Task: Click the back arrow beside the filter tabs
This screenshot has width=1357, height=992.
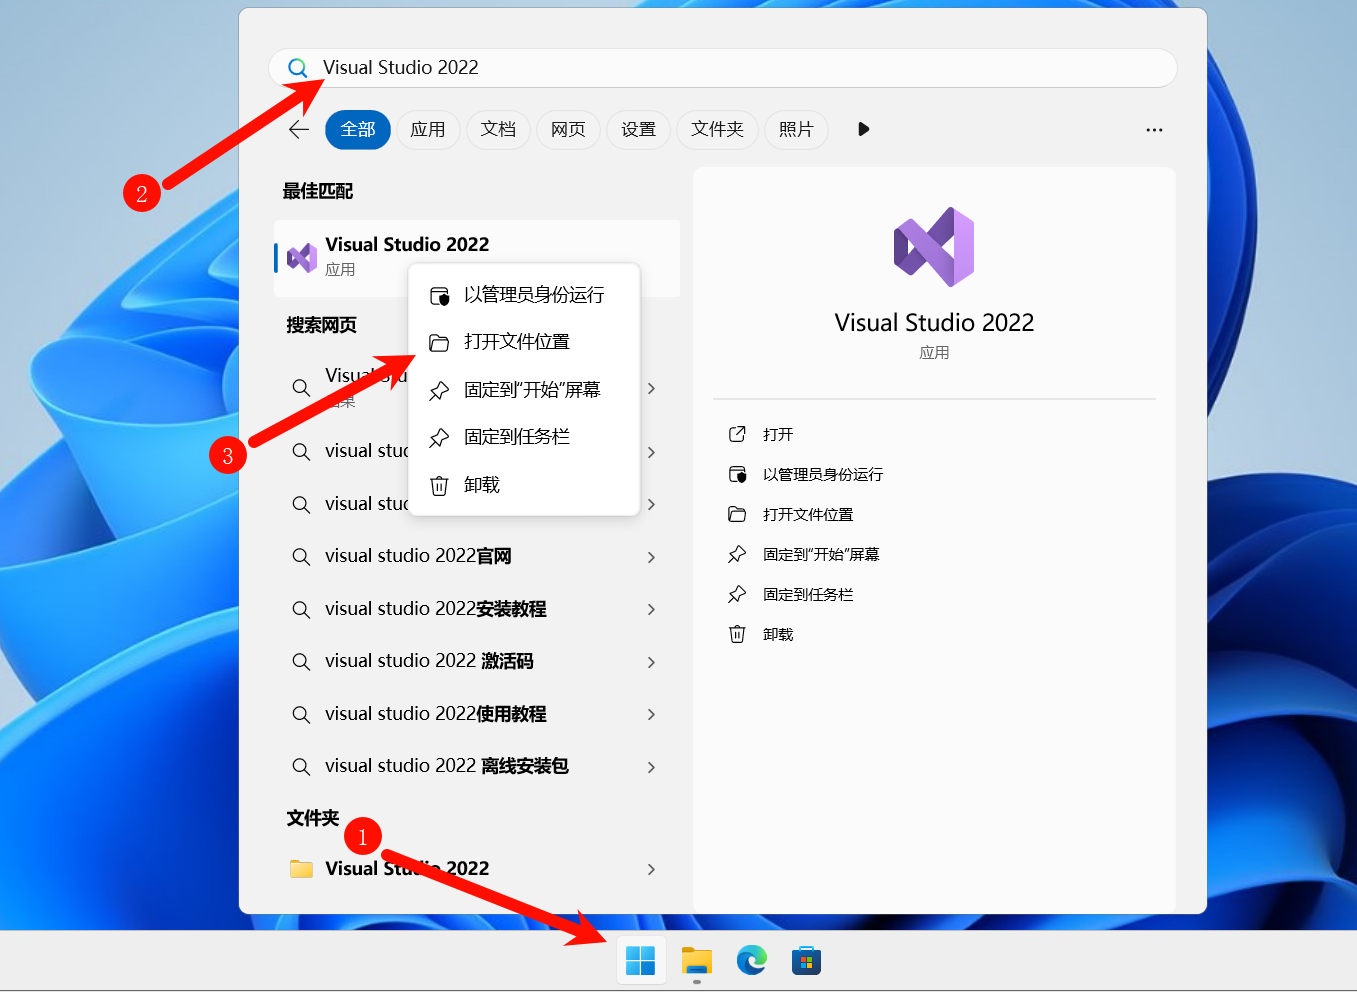Action: click(x=299, y=129)
